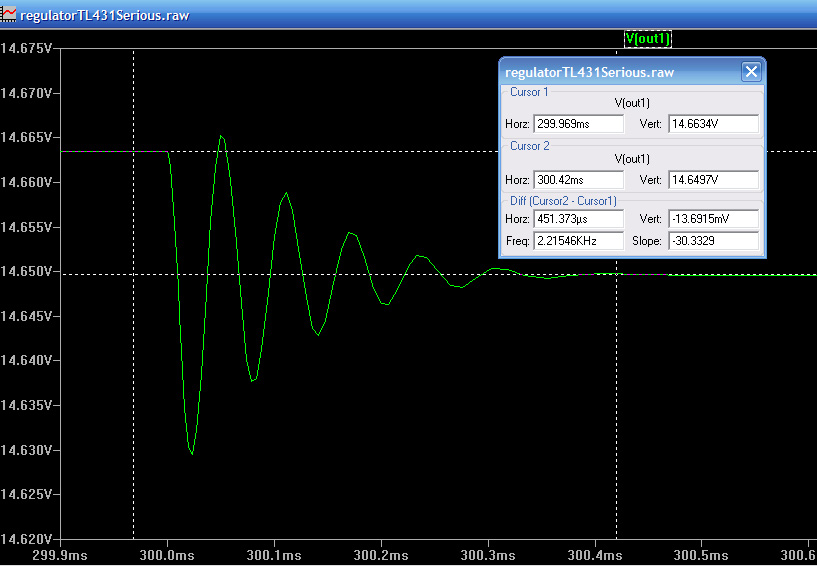This screenshot has width=817, height=566.
Task: Click Cursor 1 Horz field 299.969ms
Action: pyautogui.click(x=578, y=124)
